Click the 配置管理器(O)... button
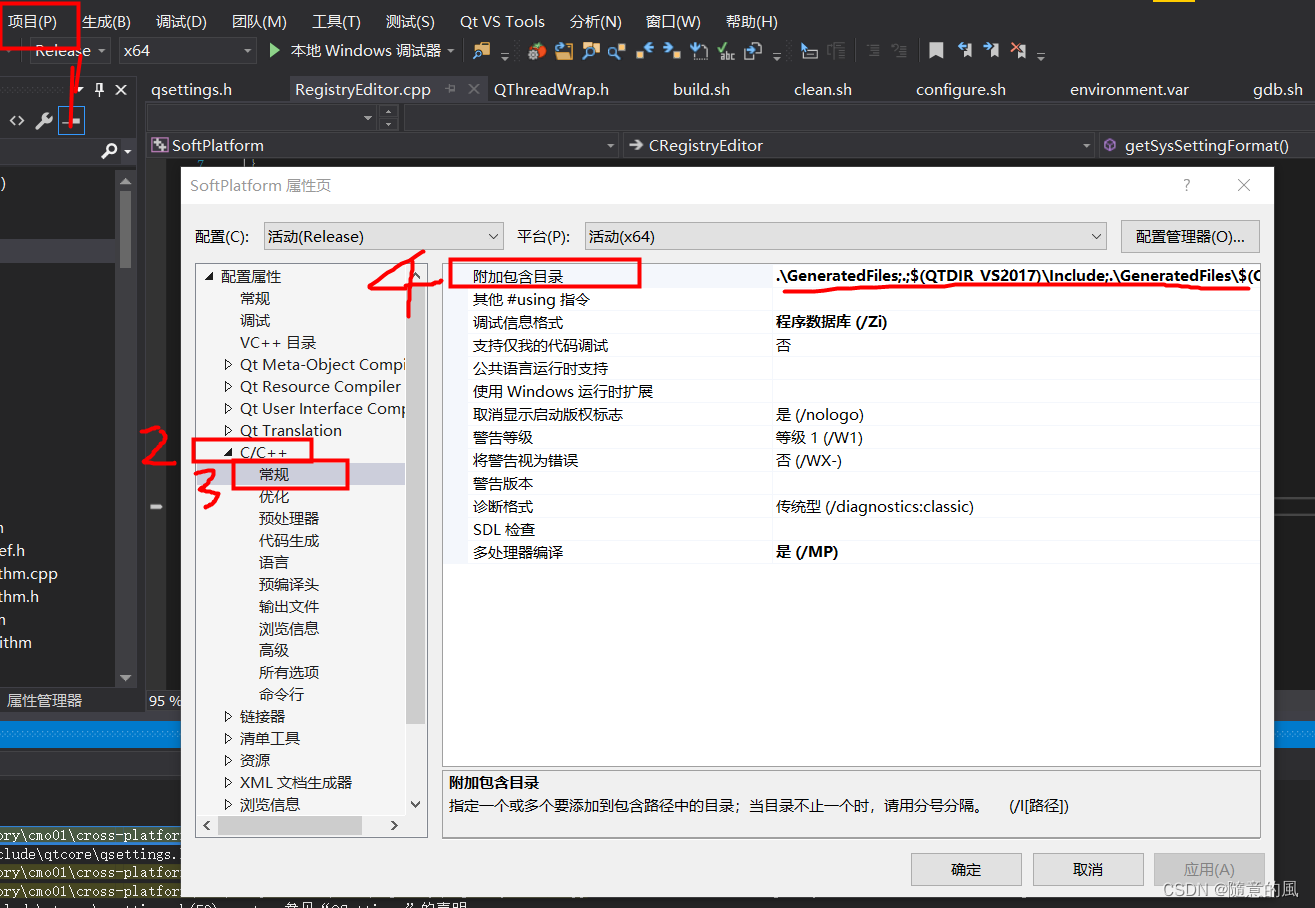This screenshot has height=908, width=1315. [1190, 236]
